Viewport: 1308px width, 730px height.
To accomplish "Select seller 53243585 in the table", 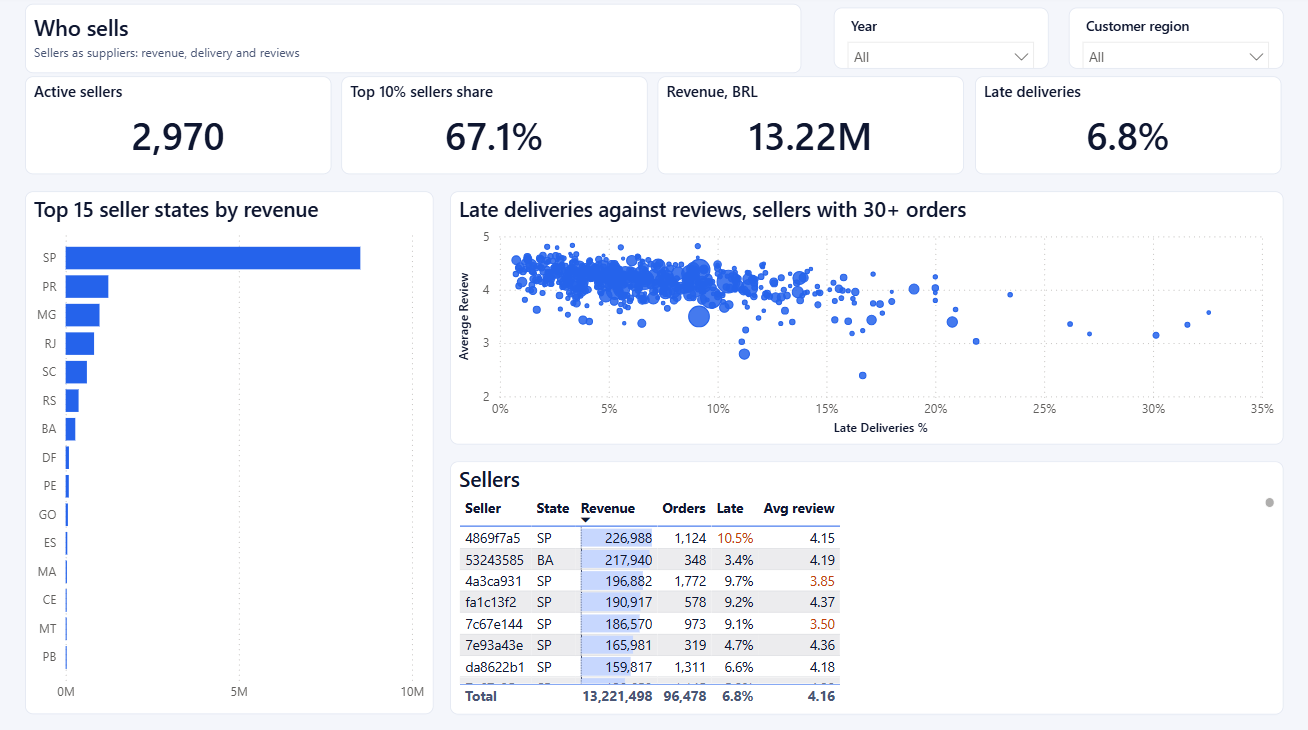I will 494,559.
